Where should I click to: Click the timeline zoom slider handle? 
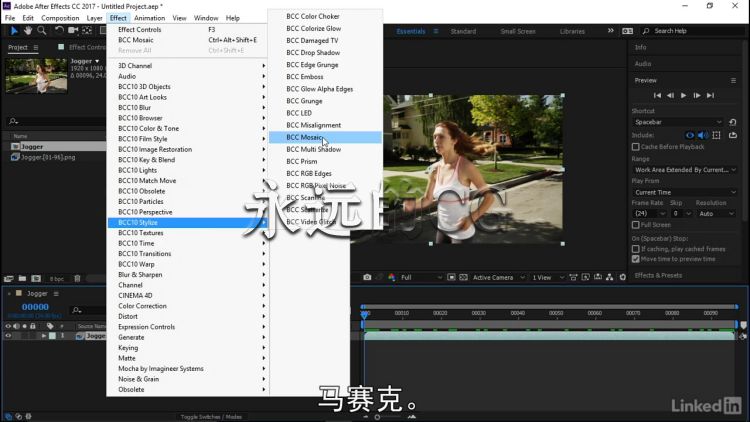click(x=377, y=417)
